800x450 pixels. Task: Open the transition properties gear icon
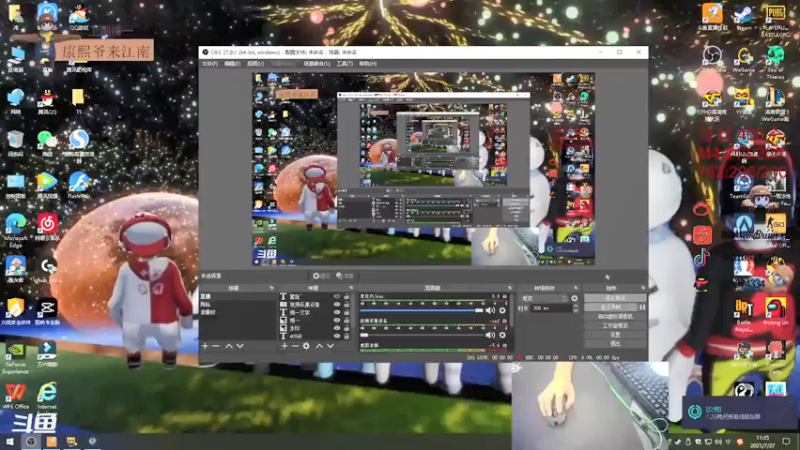574,298
